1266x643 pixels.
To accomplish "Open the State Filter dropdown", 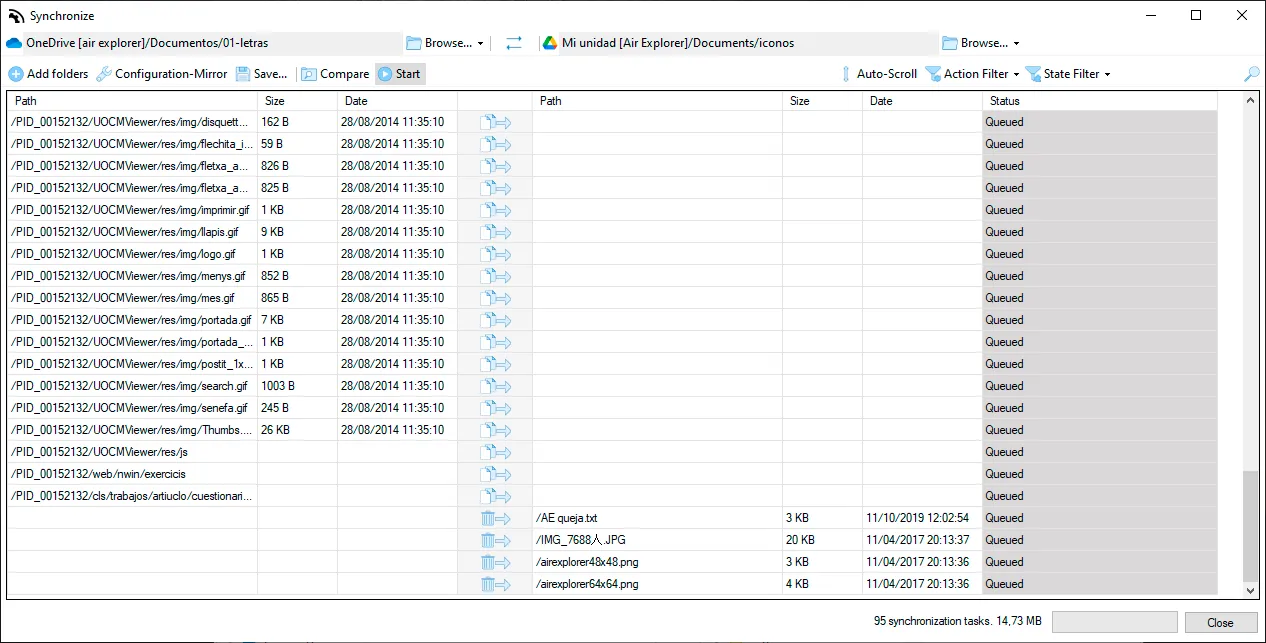I will pyautogui.click(x=1068, y=74).
